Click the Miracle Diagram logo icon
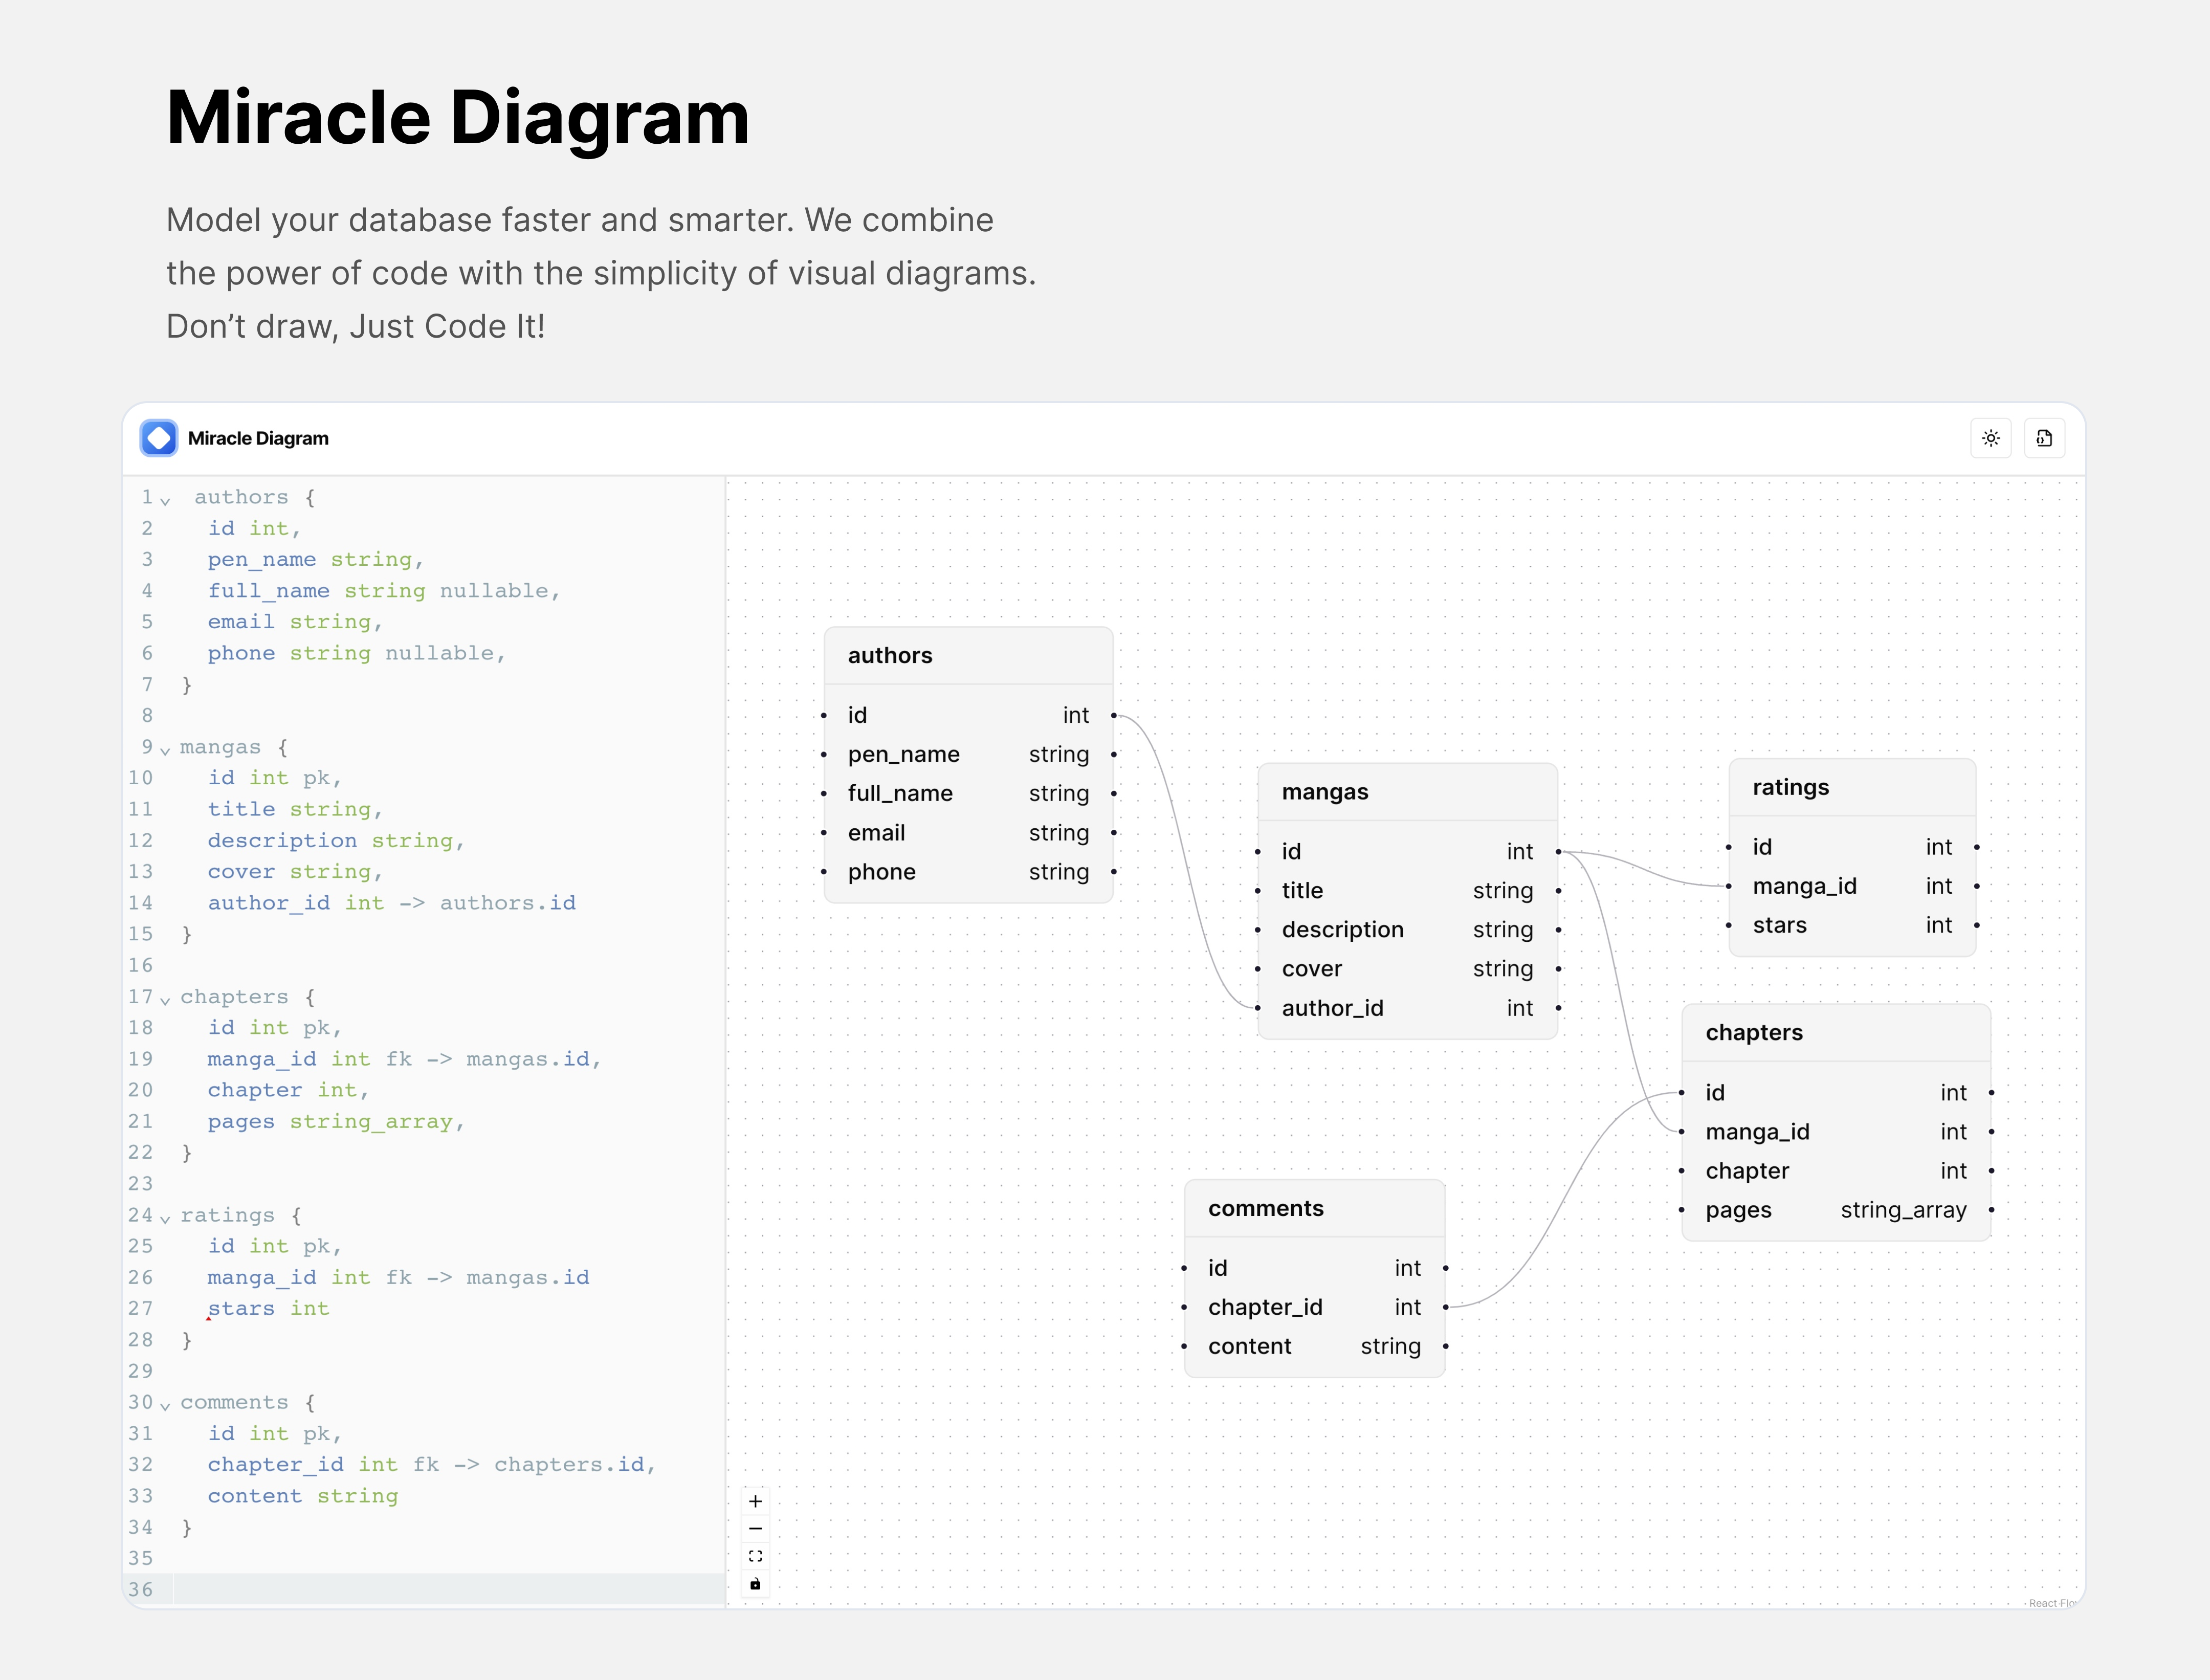Screen dimensions: 2210x1680 pos(159,438)
